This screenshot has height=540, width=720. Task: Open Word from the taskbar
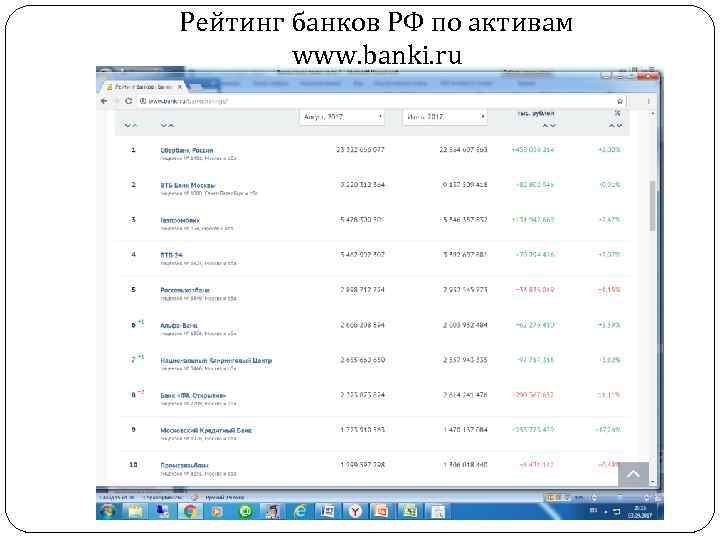pos(327,511)
